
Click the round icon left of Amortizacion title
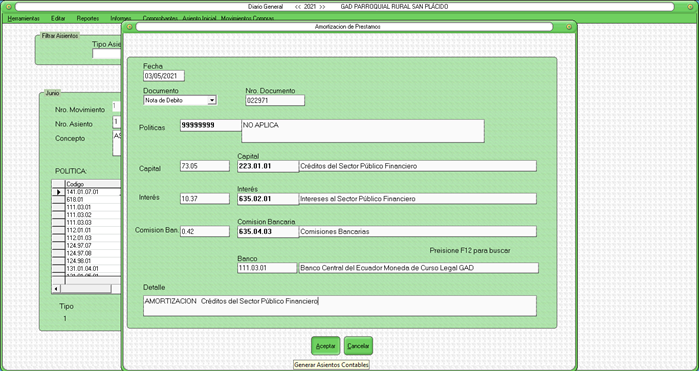(x=129, y=27)
